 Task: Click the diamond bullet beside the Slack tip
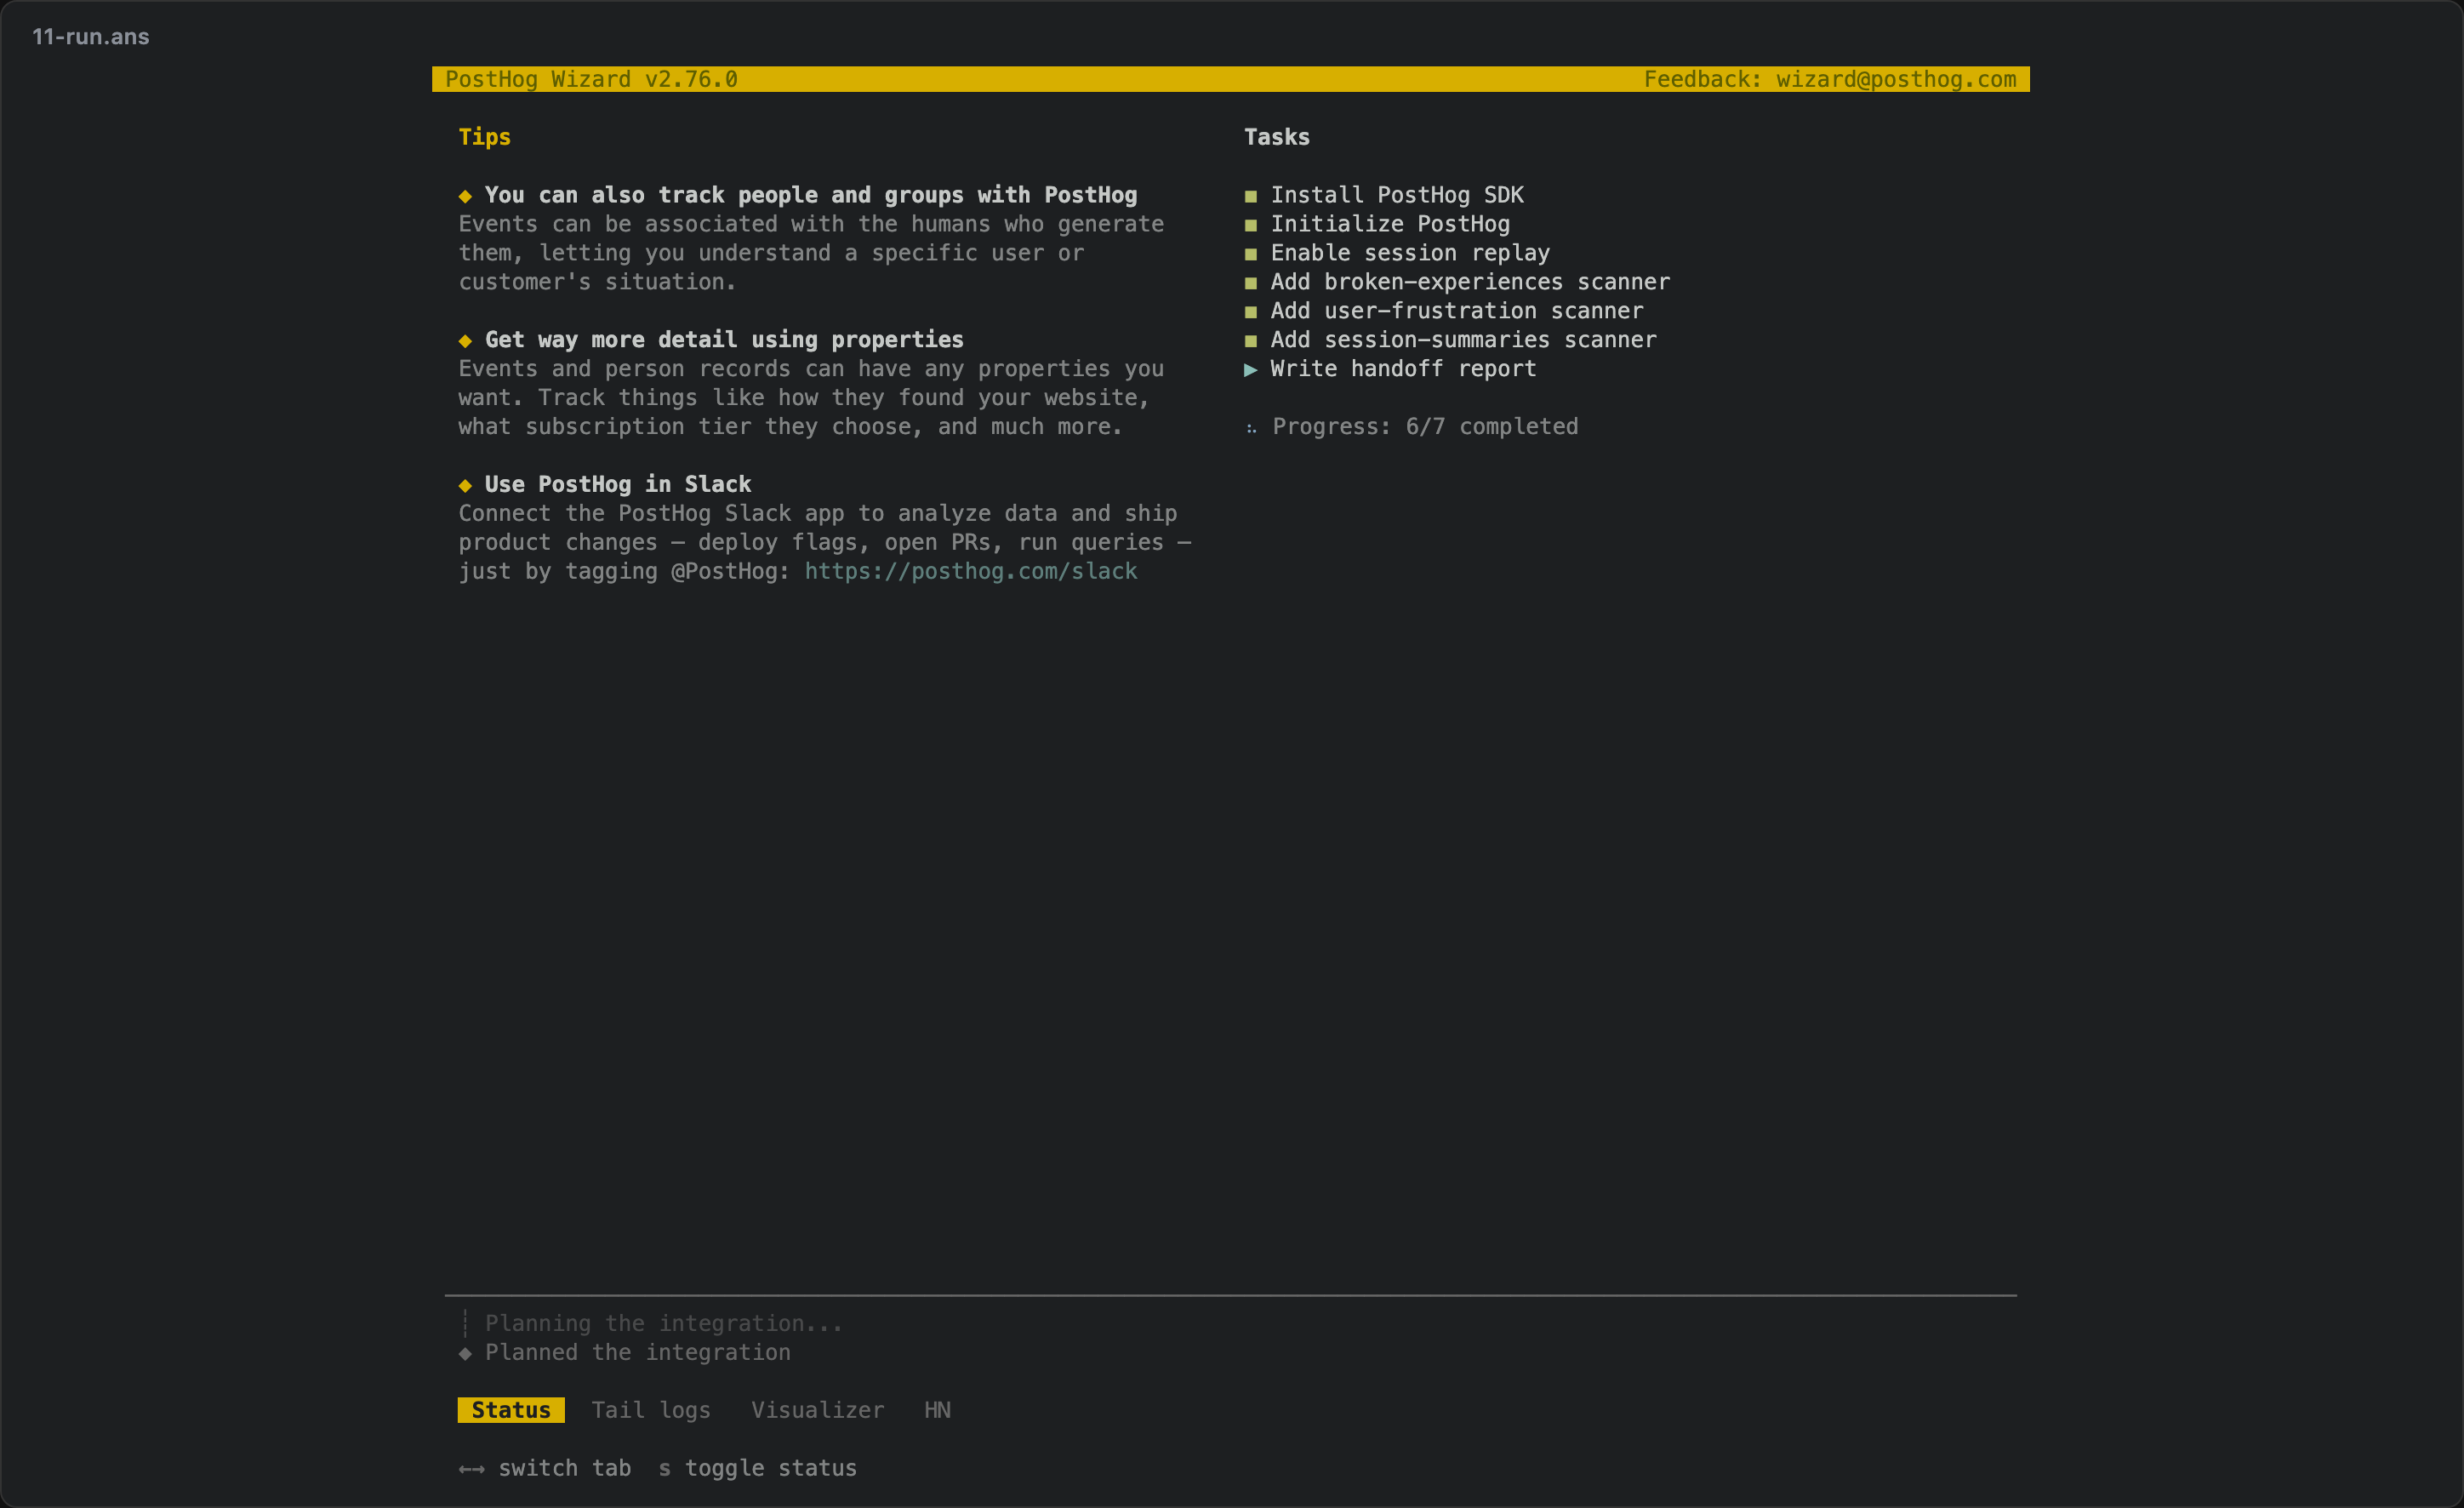(465, 486)
